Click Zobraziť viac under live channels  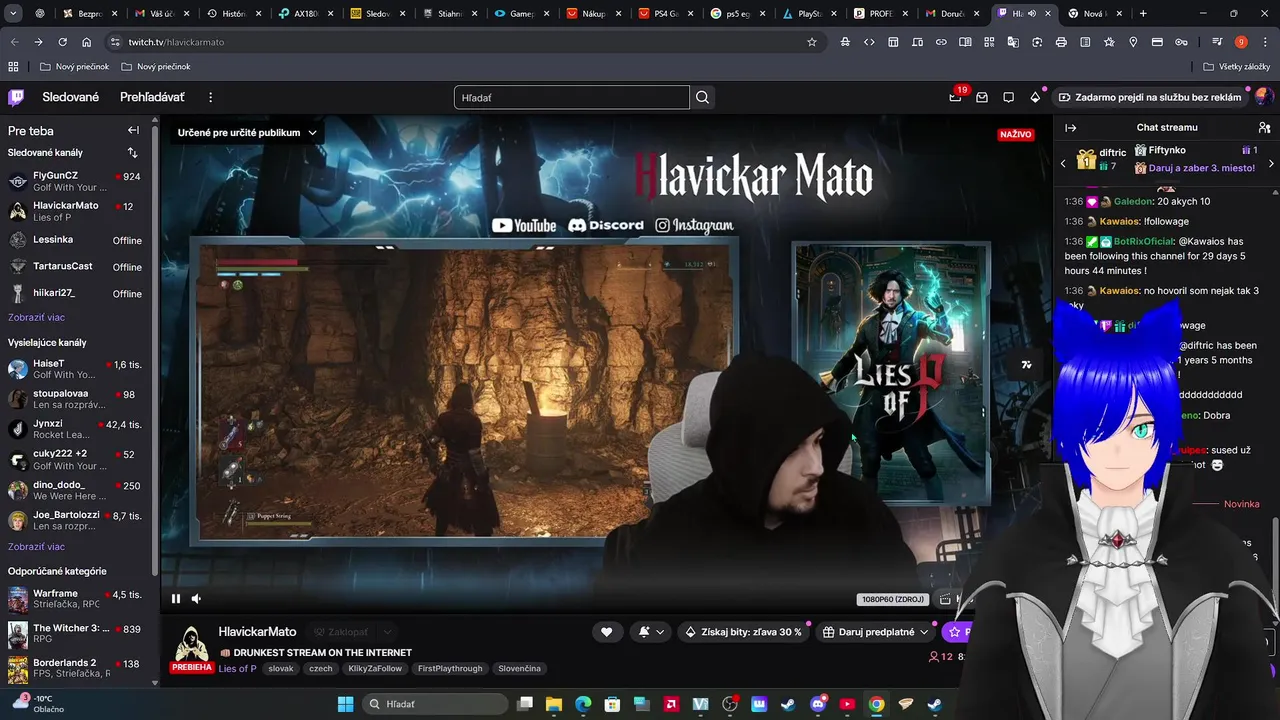[x=36, y=547]
